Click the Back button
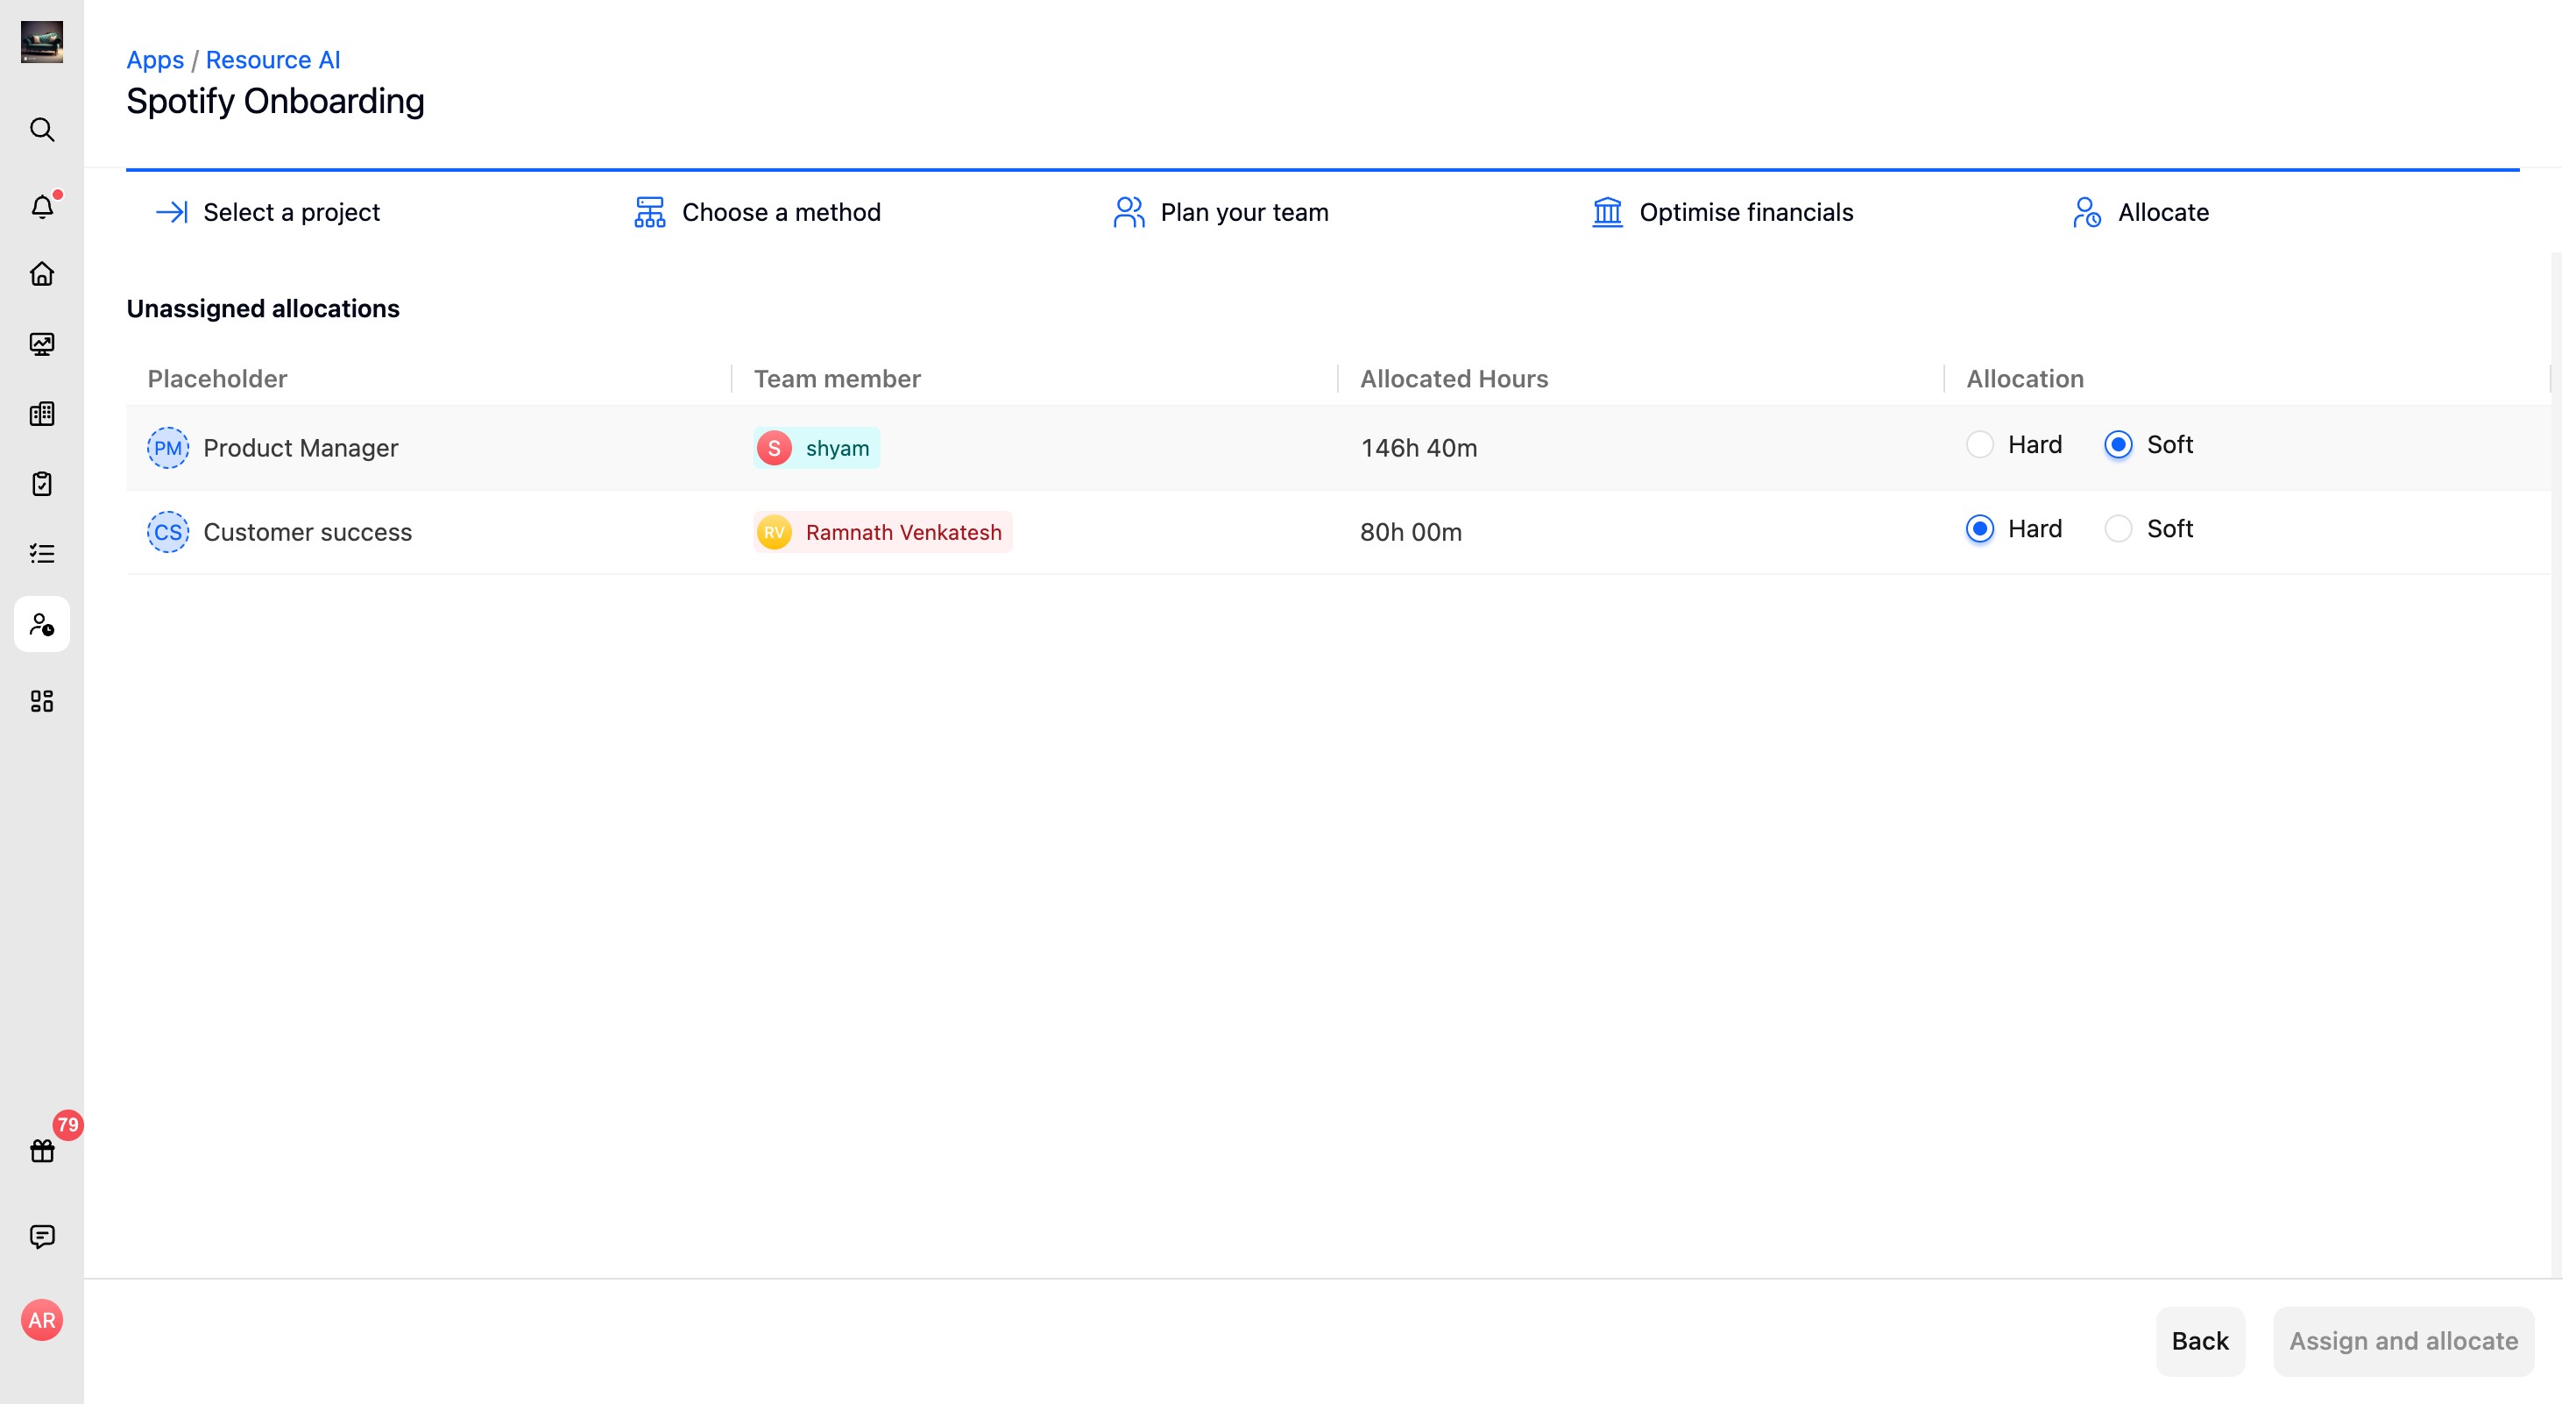Image resolution: width=2576 pixels, height=1404 pixels. 2200,1341
